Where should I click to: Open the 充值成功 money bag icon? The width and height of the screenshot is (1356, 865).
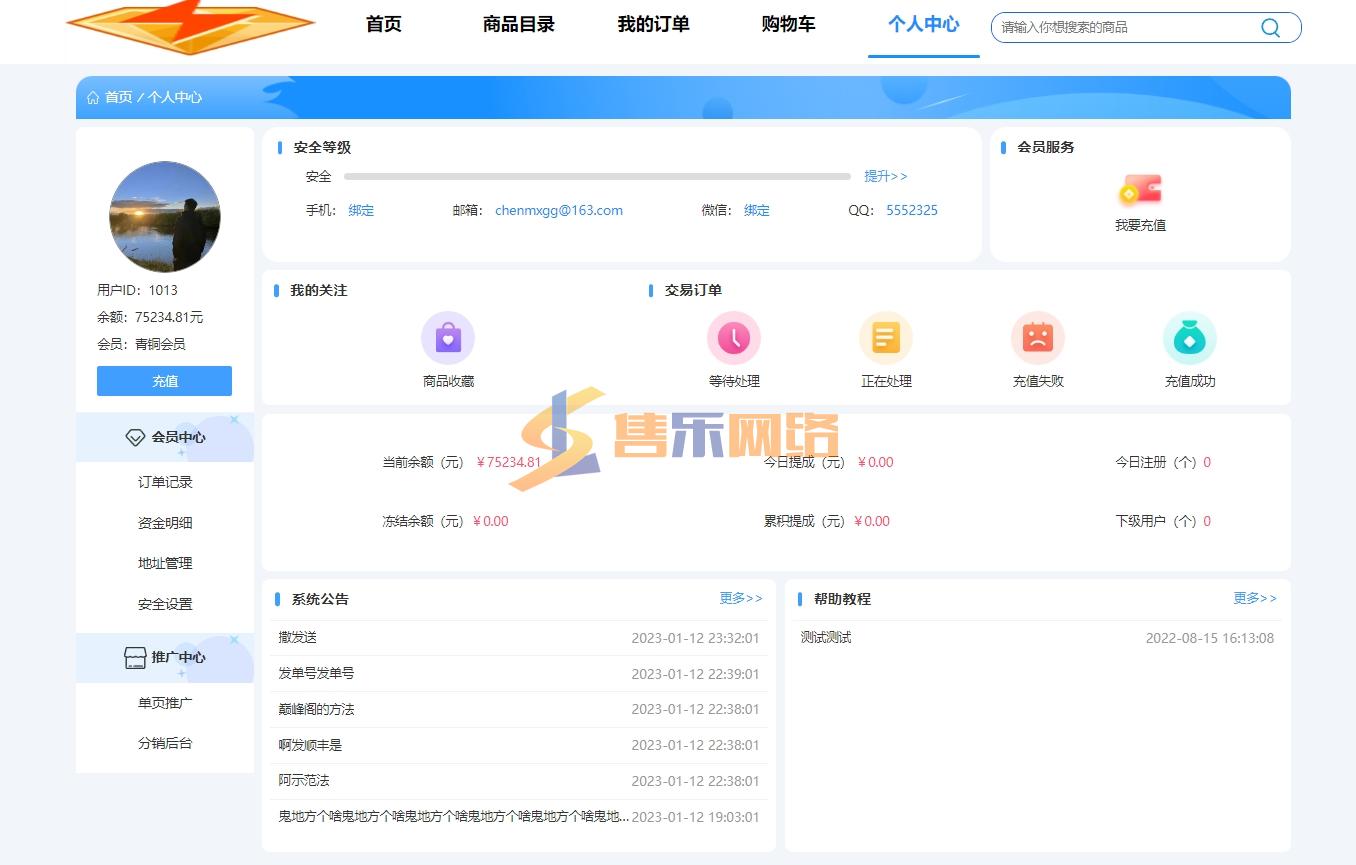(1190, 338)
